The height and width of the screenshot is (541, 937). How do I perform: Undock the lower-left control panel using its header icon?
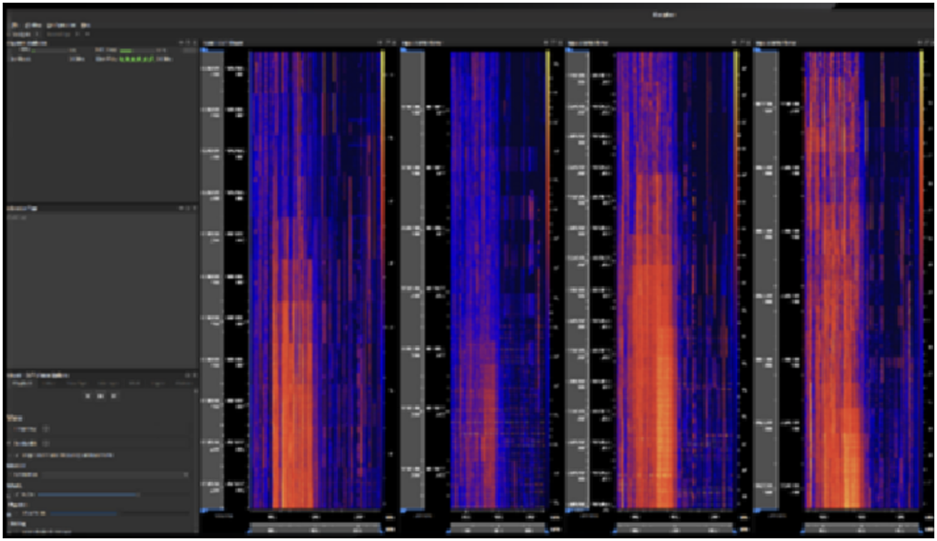(x=186, y=376)
